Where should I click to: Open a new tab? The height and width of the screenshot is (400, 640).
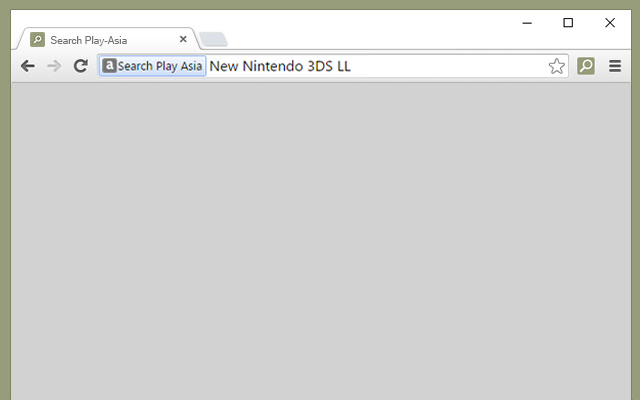click(213, 40)
